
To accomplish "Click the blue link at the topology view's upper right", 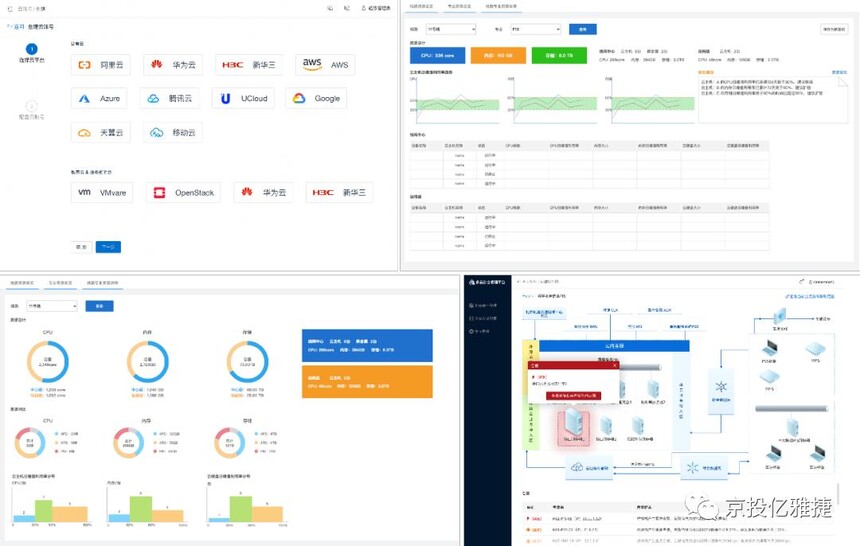I will [x=810, y=296].
